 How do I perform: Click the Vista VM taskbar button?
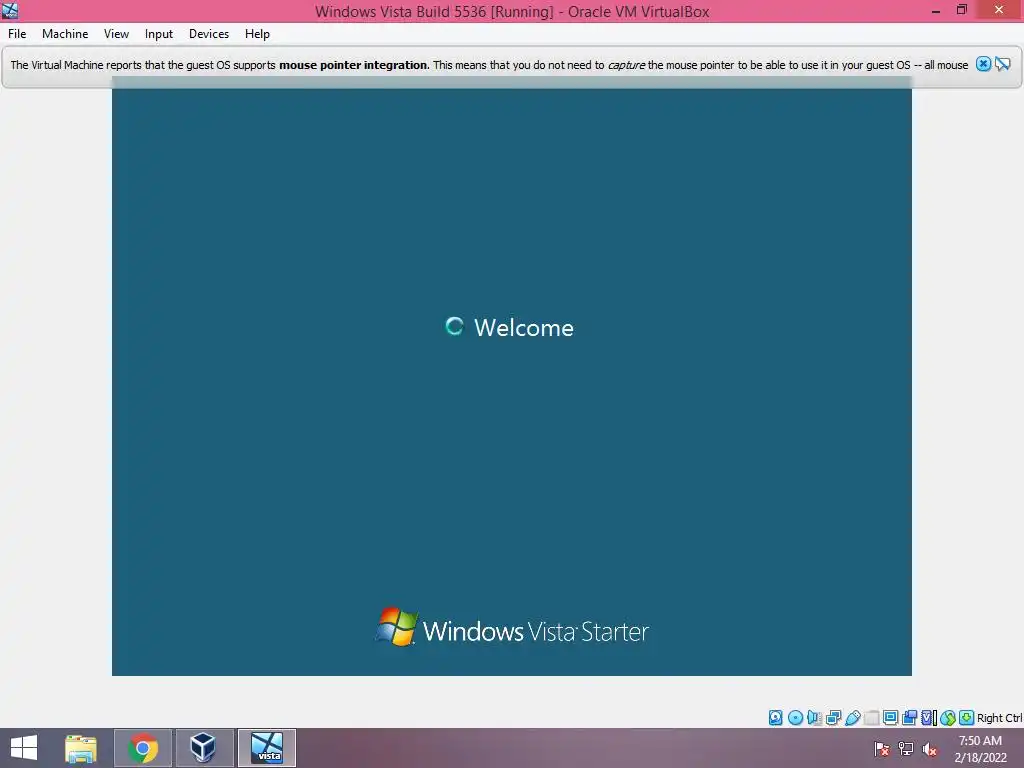(x=266, y=748)
